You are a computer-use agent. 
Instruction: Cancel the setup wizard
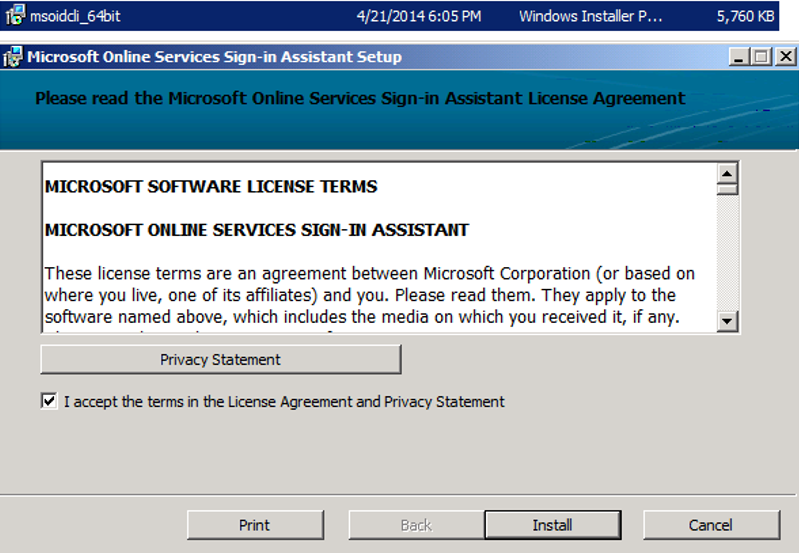pyautogui.click(x=711, y=525)
